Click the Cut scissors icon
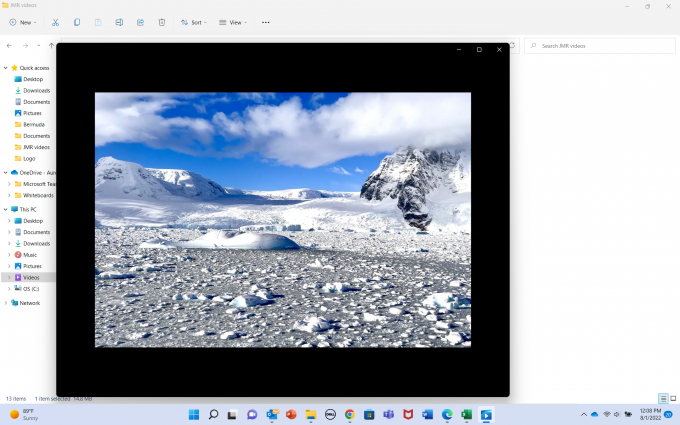This screenshot has width=680, height=425. 55,22
